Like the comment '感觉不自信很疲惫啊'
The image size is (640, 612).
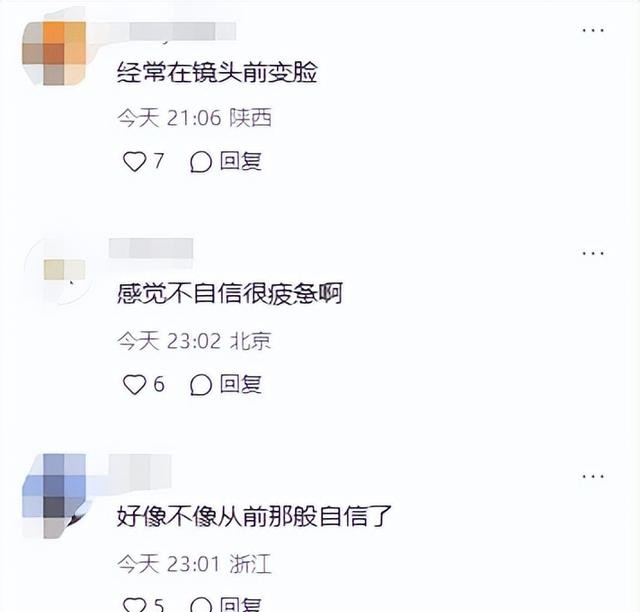pos(134,385)
